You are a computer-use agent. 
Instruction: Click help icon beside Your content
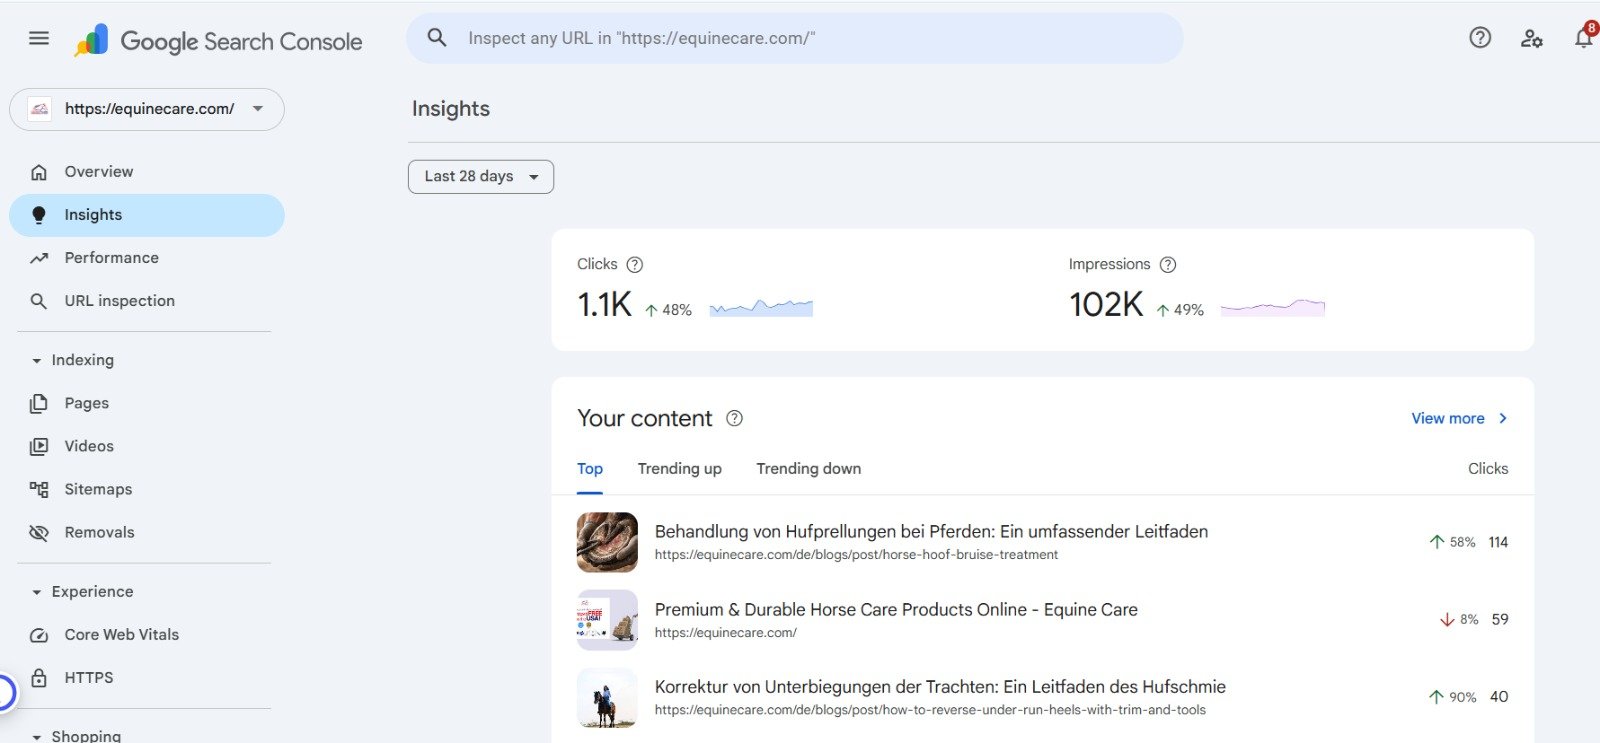click(x=734, y=418)
